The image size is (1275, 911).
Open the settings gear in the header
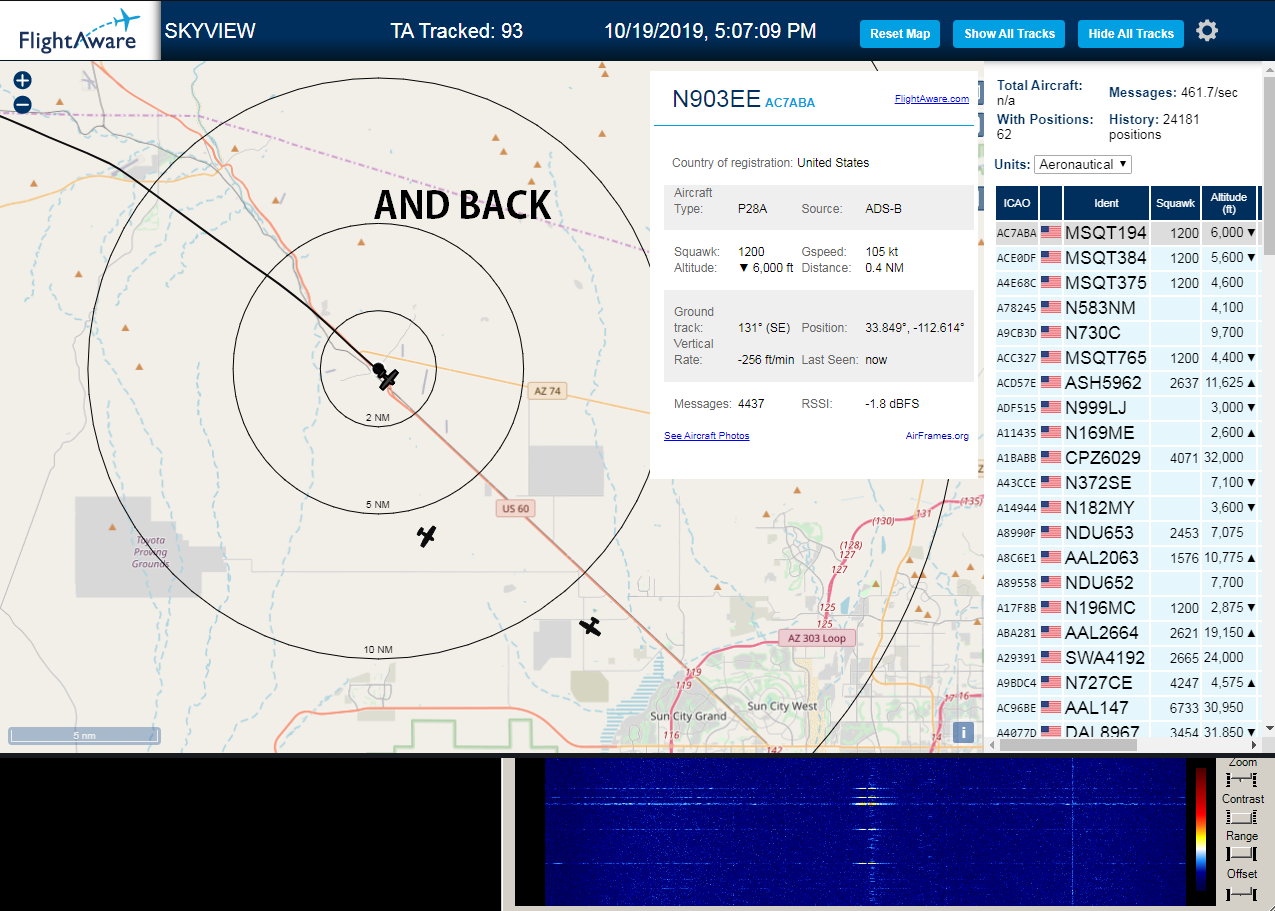click(1207, 31)
